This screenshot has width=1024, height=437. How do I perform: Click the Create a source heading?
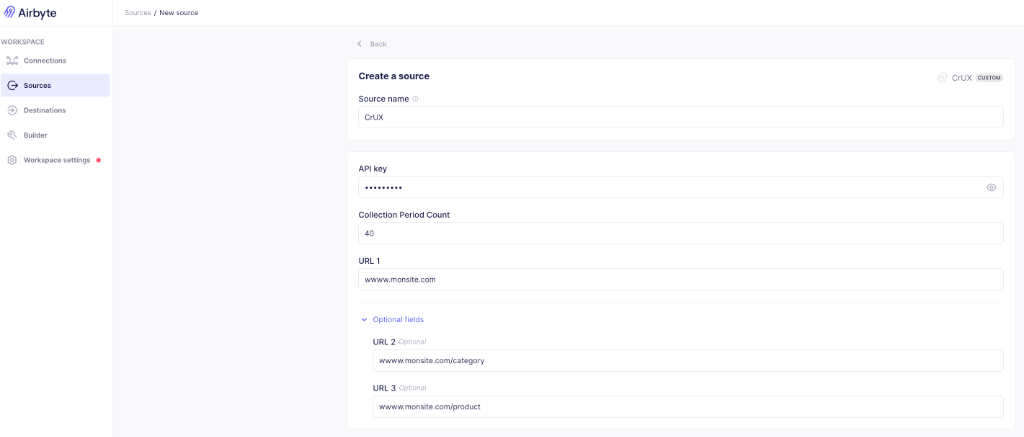click(394, 76)
